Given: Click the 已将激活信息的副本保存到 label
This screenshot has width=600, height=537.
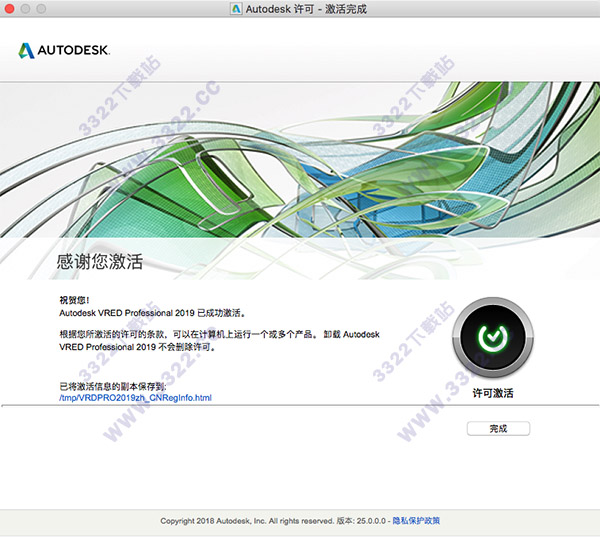Looking at the screenshot, I should click(118, 386).
